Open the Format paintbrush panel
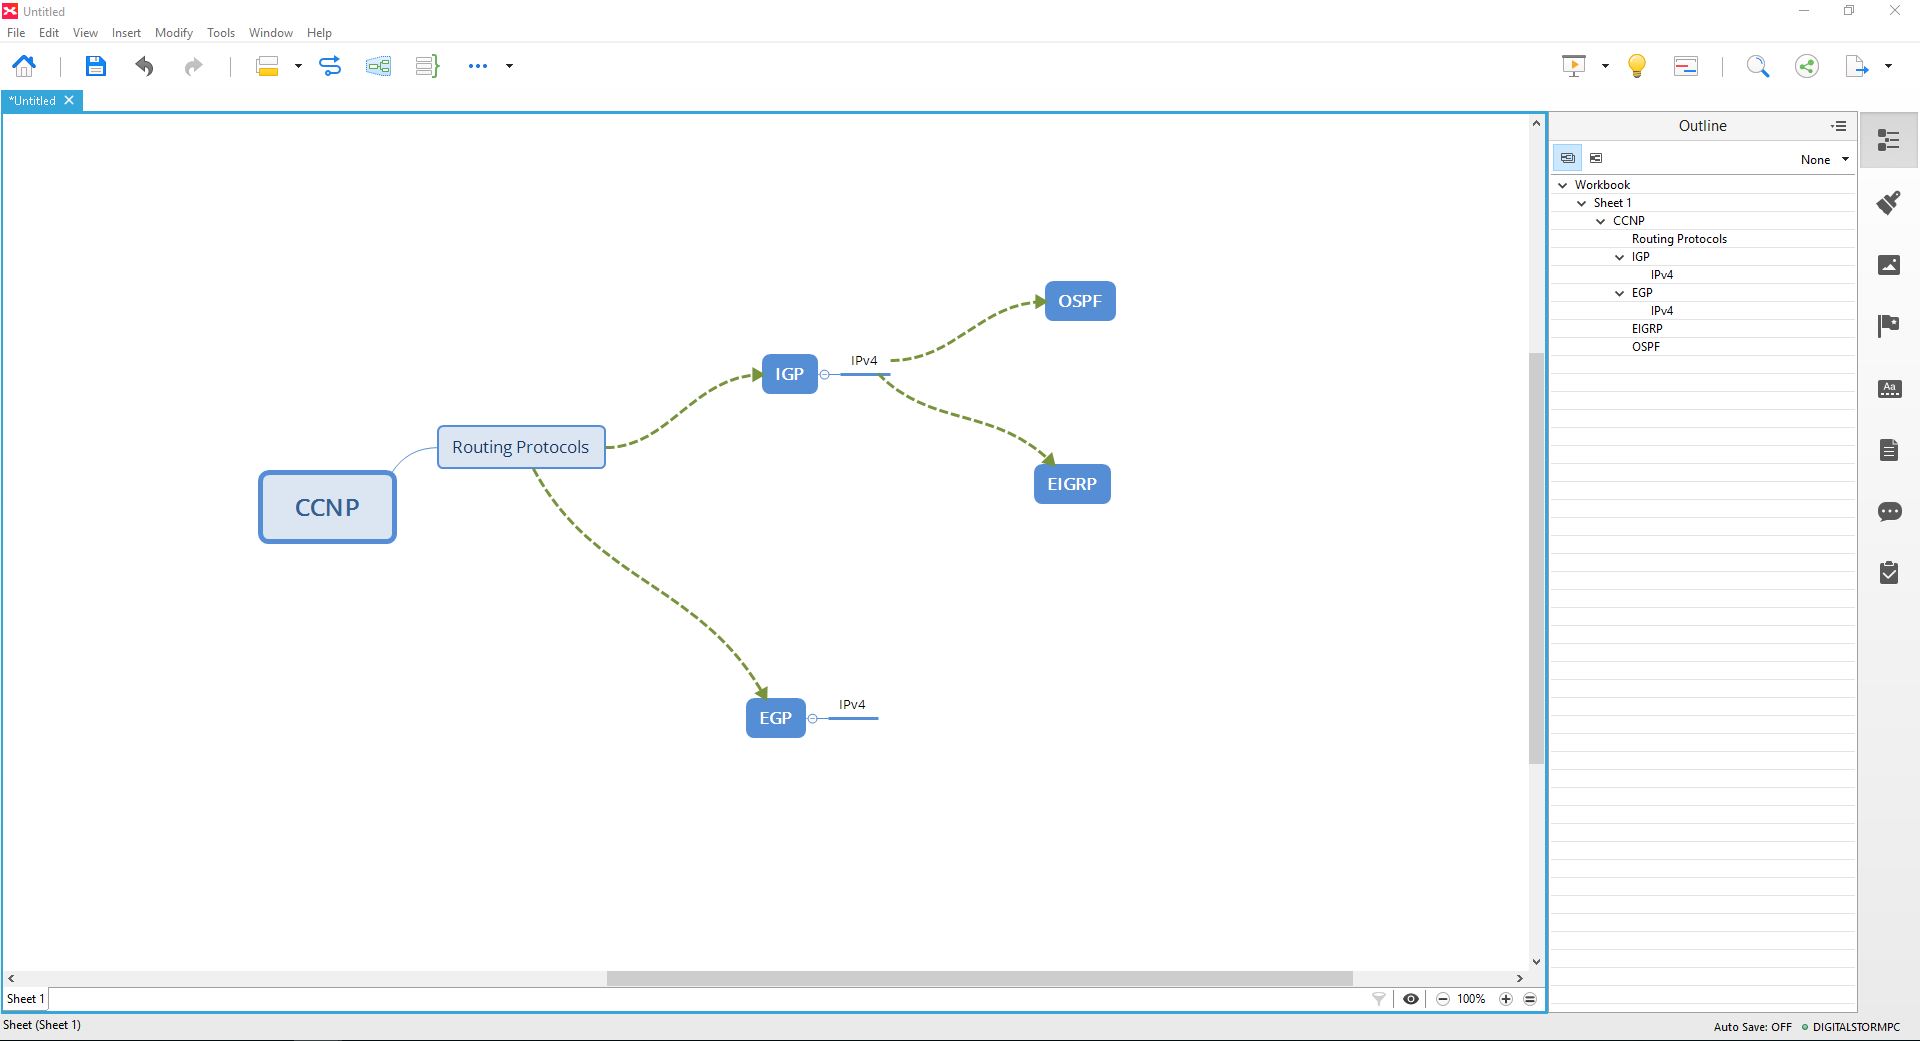The image size is (1920, 1041). pos(1888,203)
